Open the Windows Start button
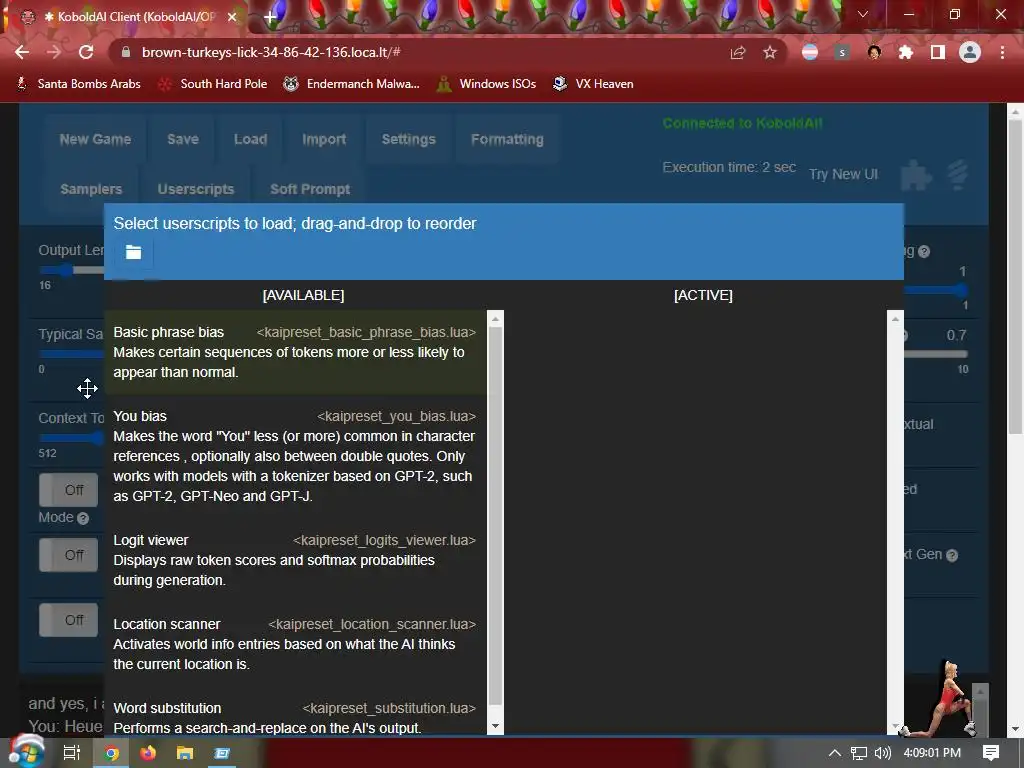 point(25,751)
